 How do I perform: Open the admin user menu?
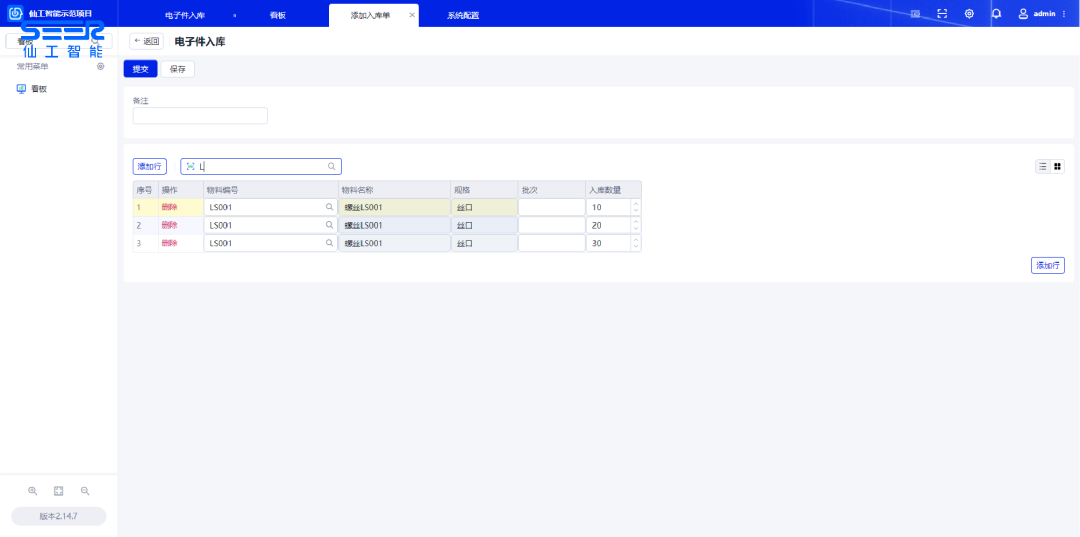pos(1042,14)
